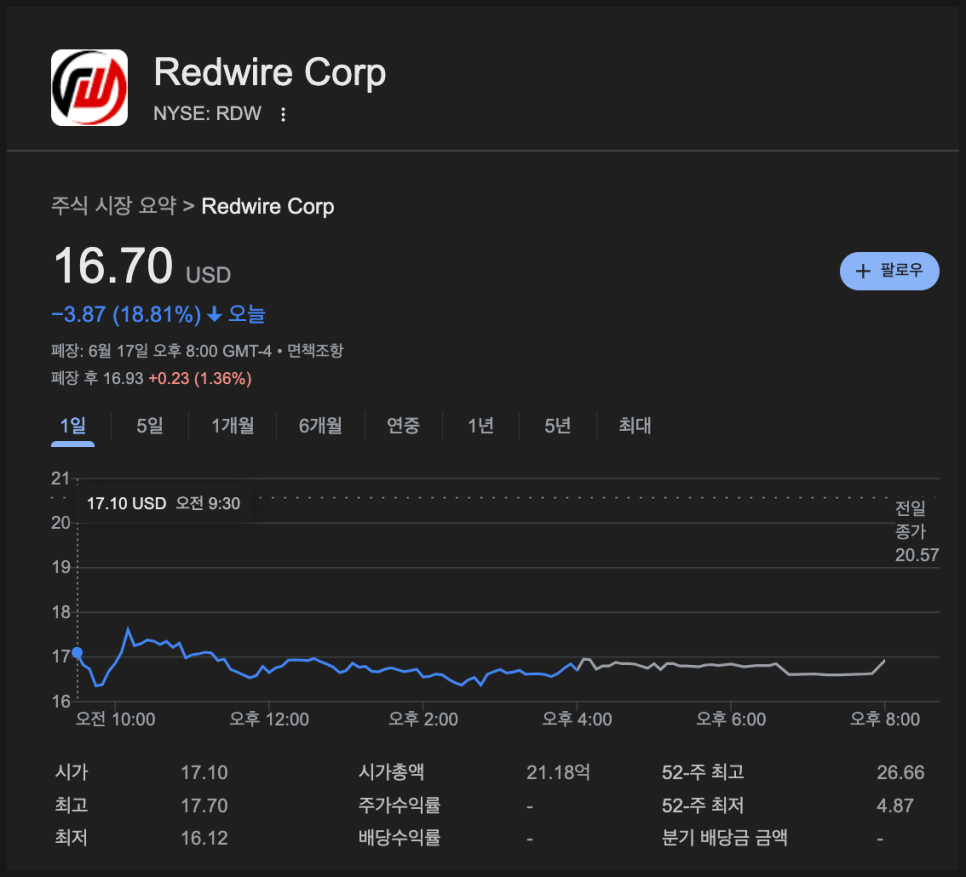Viewport: 966px width, 877px height.
Task: Select the 연중 year-to-date tab
Action: [x=403, y=426]
